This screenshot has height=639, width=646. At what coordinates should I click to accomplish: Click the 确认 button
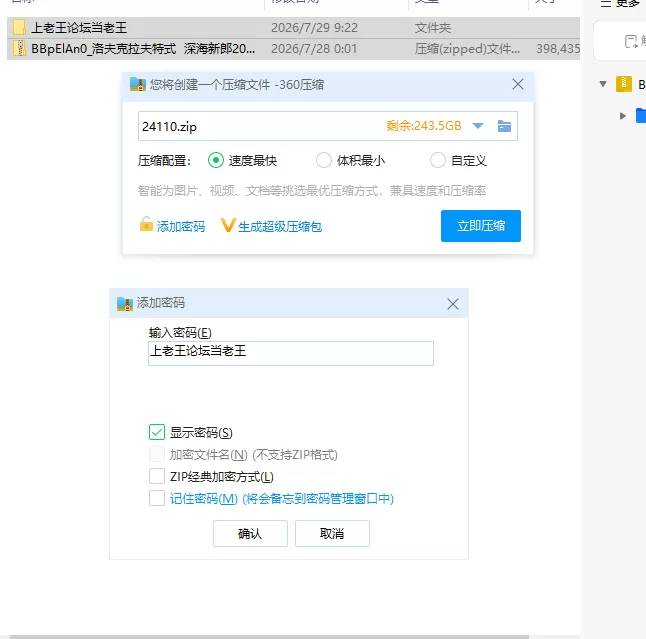(x=250, y=534)
